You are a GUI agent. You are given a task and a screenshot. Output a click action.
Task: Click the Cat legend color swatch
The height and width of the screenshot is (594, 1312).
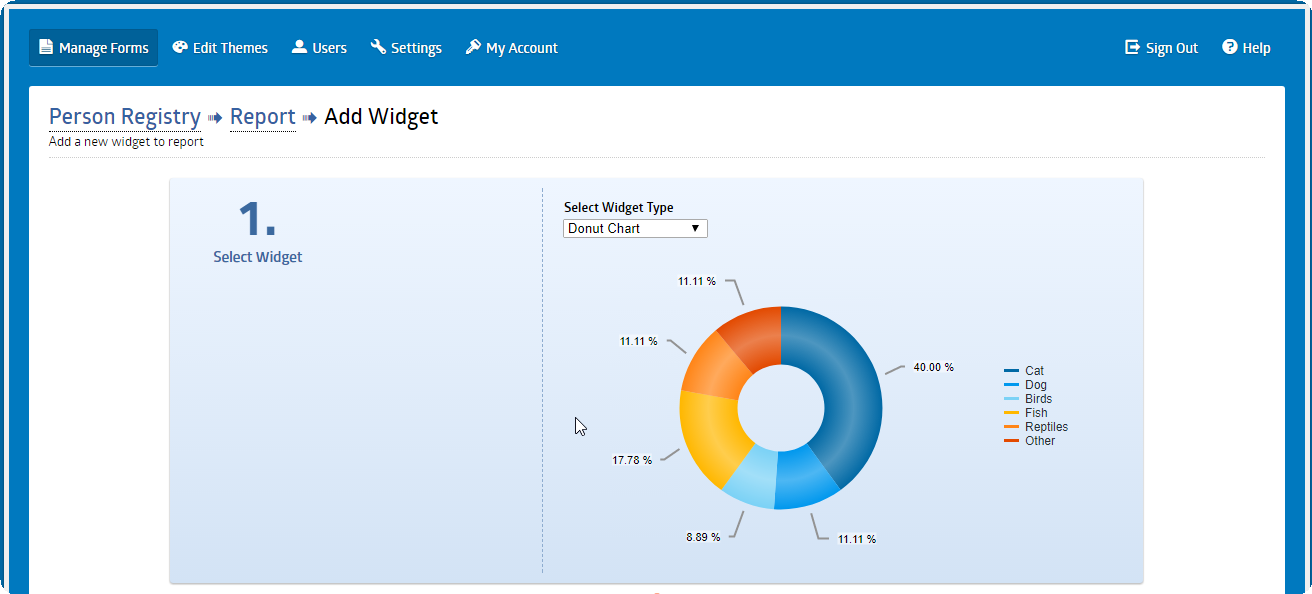click(x=1011, y=371)
